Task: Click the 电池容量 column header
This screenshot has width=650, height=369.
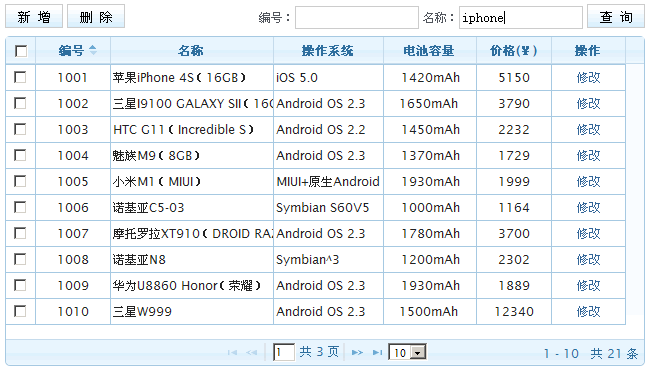Action: point(429,51)
